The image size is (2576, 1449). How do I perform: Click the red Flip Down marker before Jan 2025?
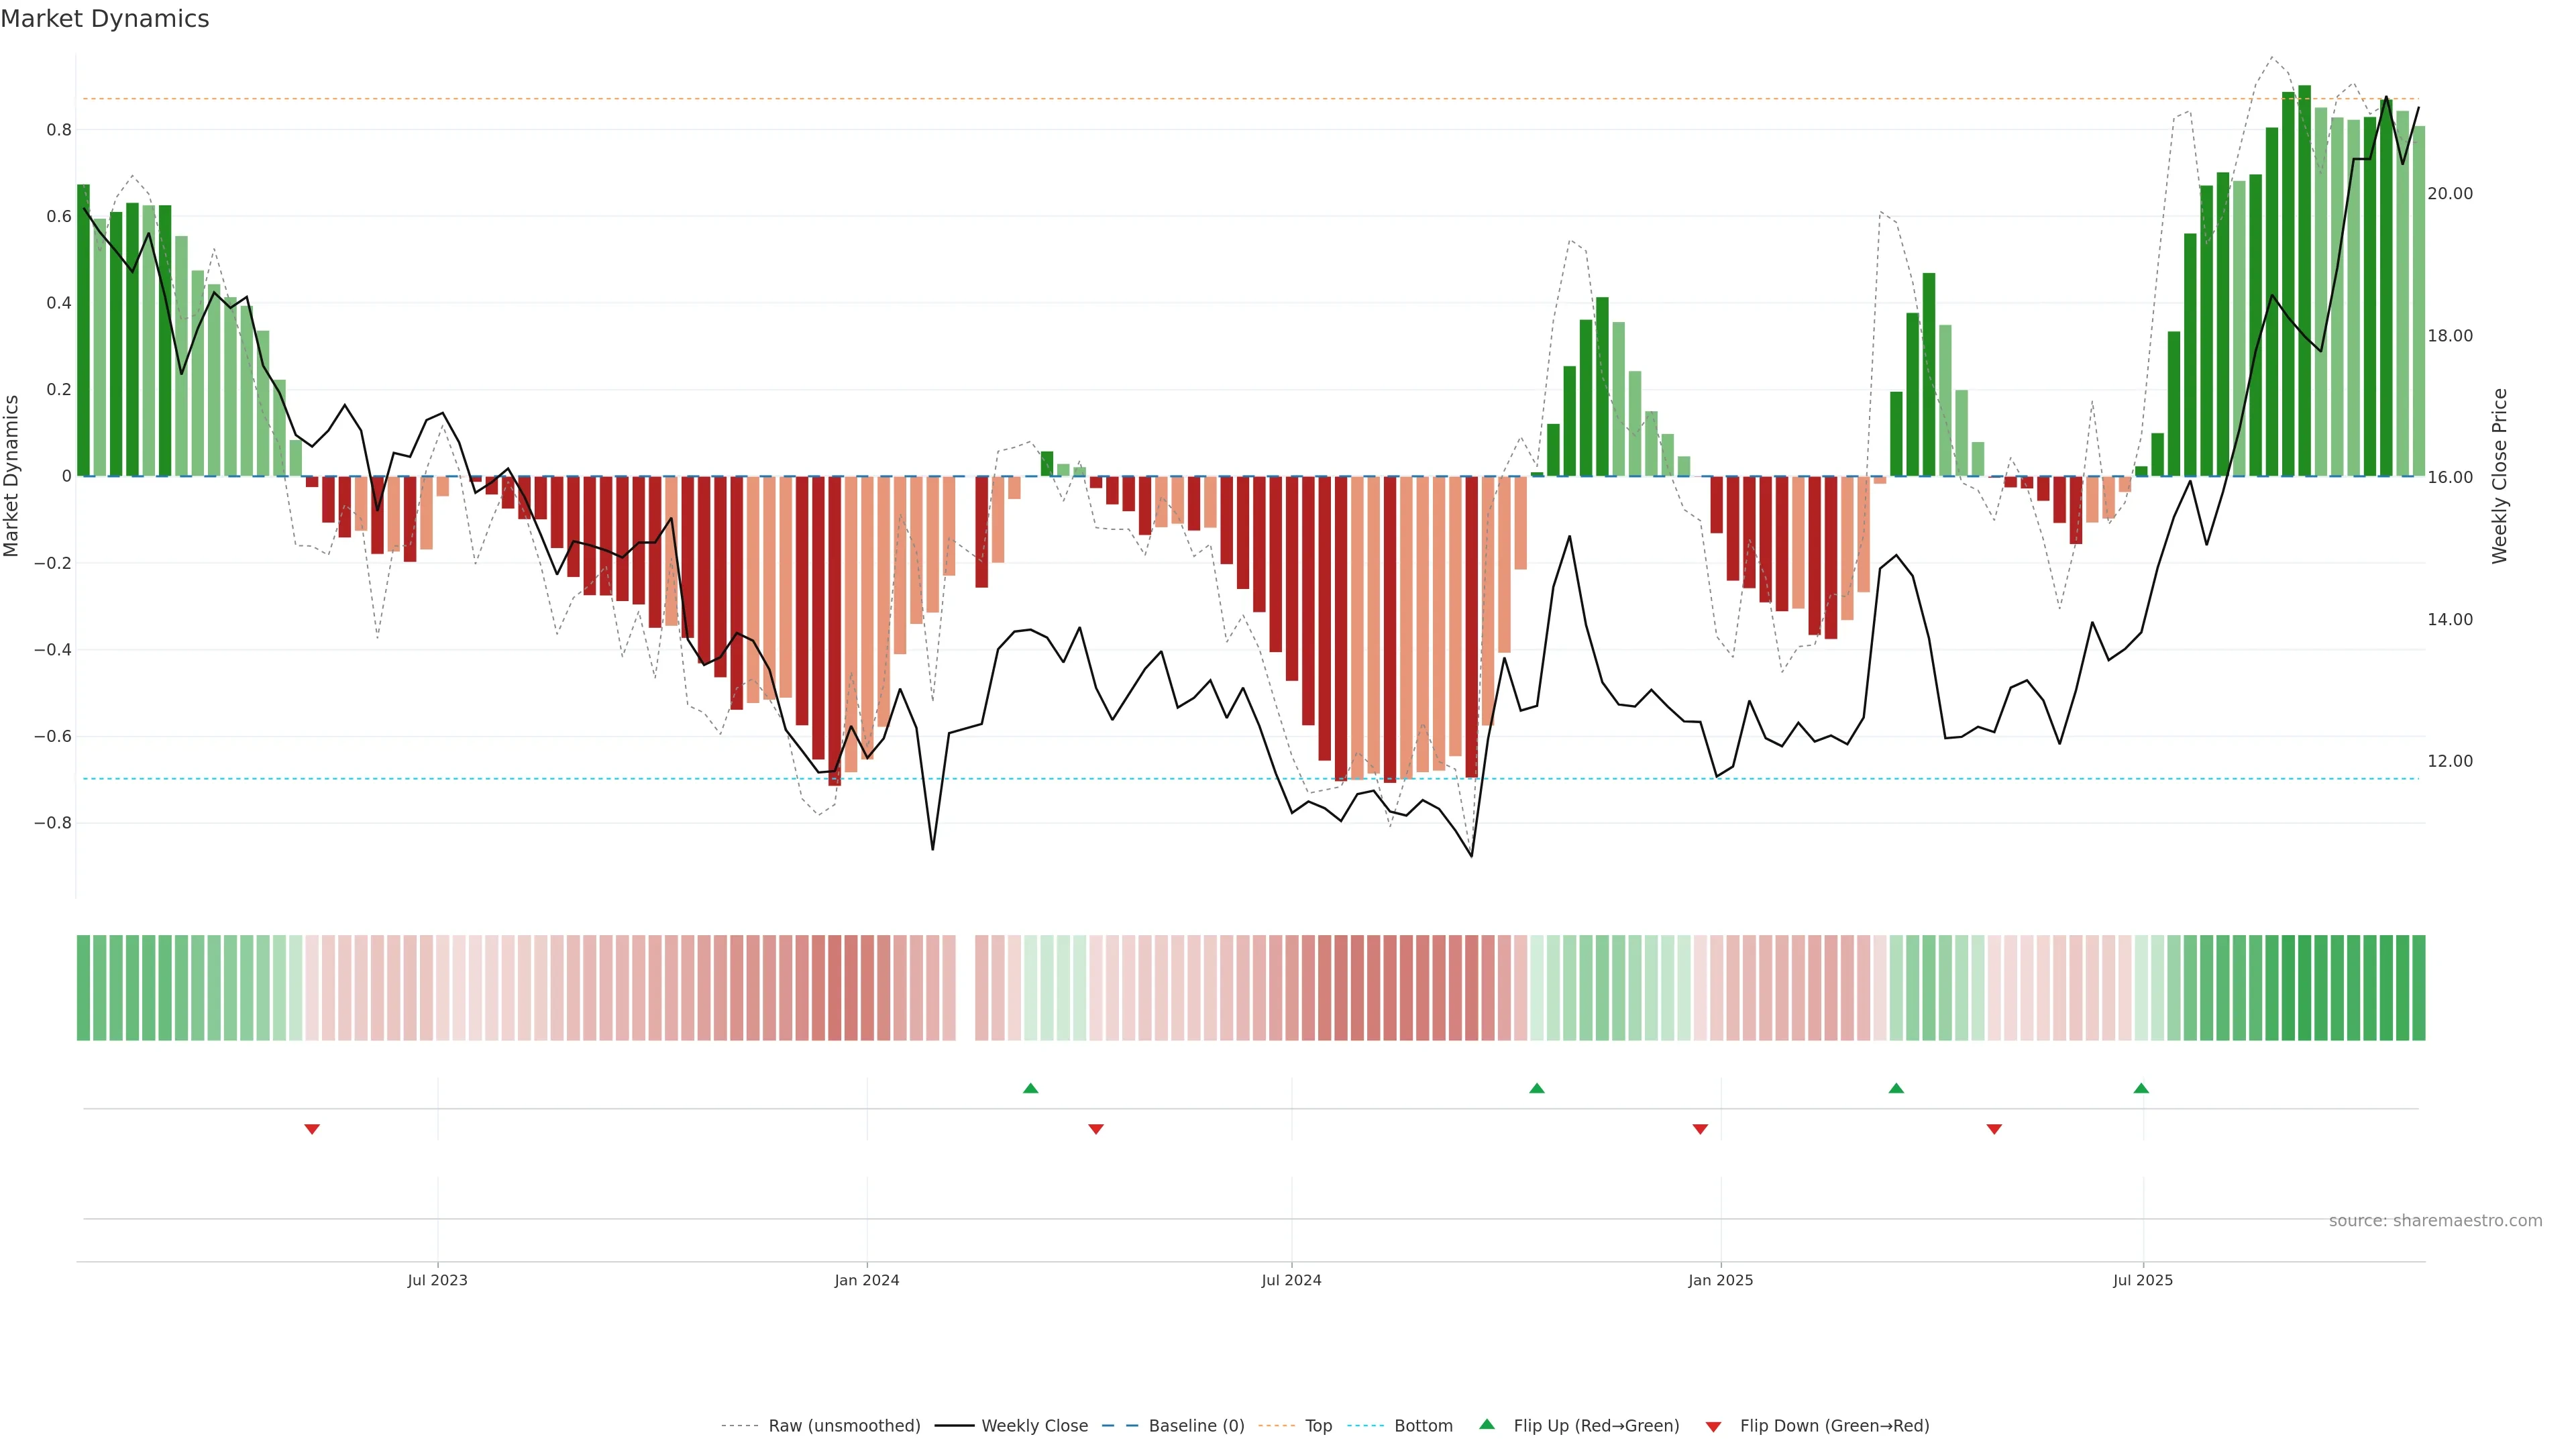point(1700,1129)
